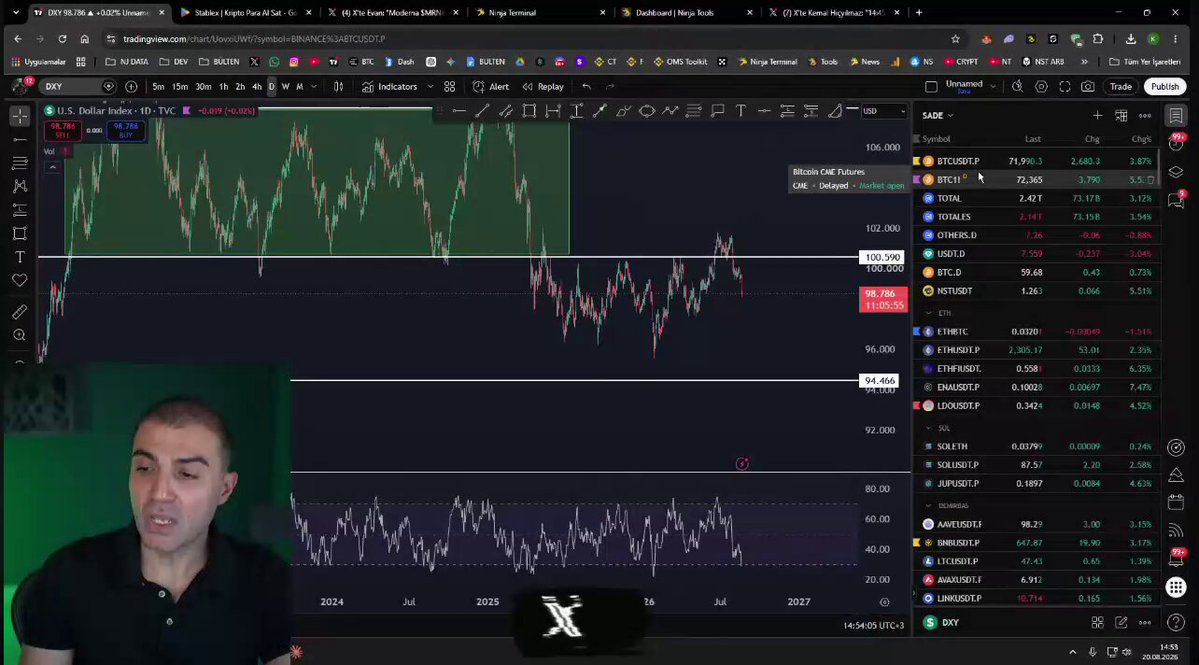Select the 4h timeframe
The width and height of the screenshot is (1199, 665).
[257, 86]
